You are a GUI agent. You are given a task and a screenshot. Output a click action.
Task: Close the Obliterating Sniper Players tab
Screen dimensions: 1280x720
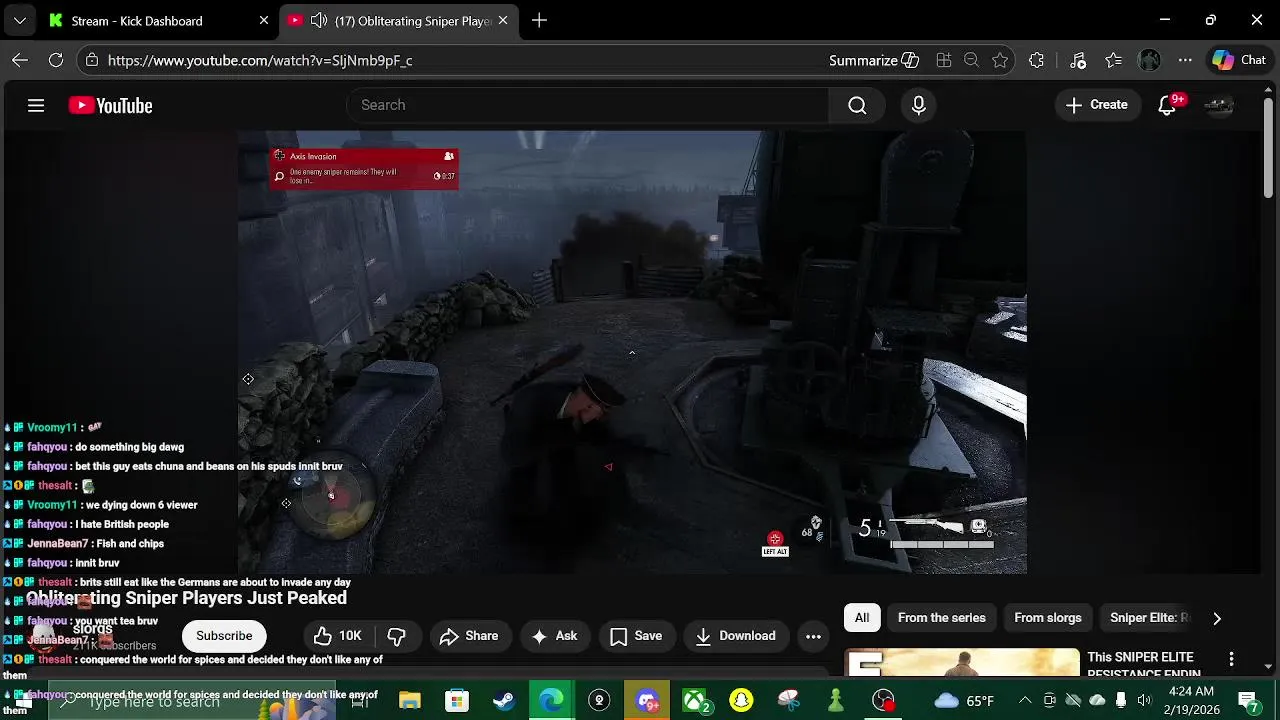click(504, 20)
